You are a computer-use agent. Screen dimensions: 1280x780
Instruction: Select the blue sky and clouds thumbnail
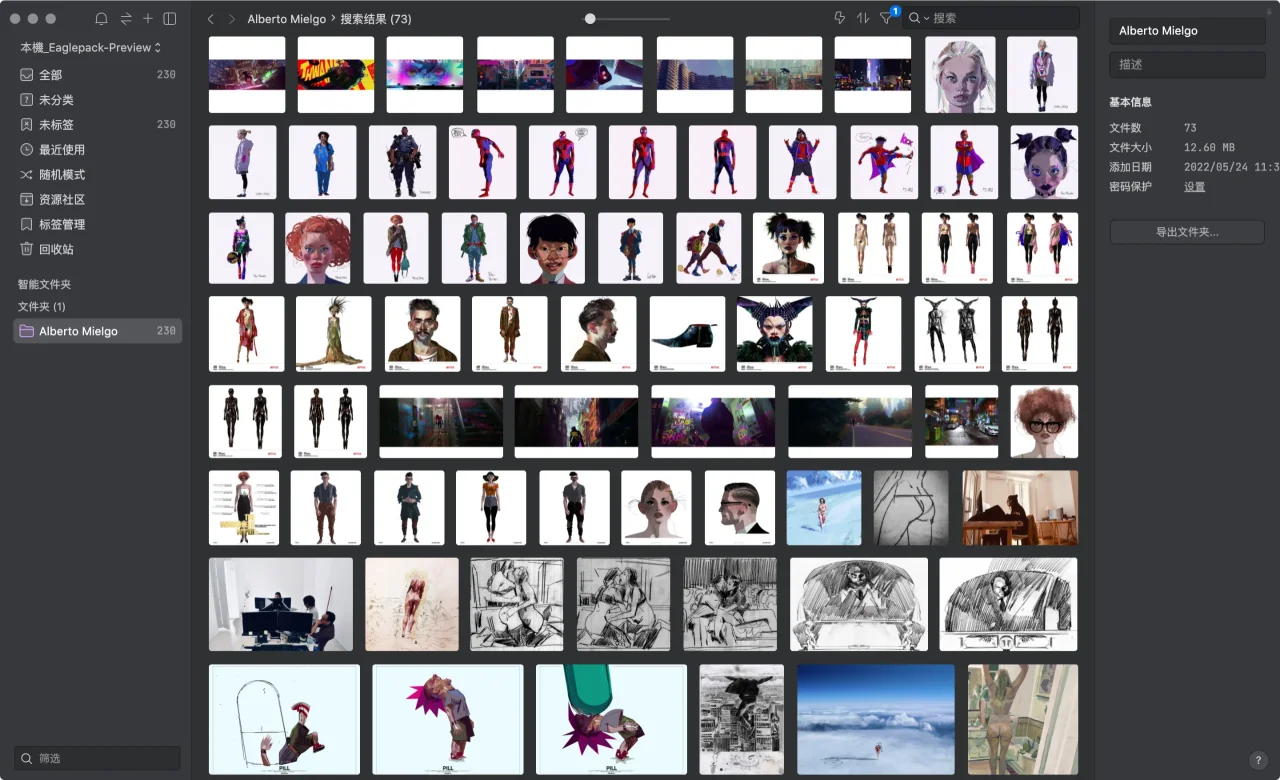876,720
